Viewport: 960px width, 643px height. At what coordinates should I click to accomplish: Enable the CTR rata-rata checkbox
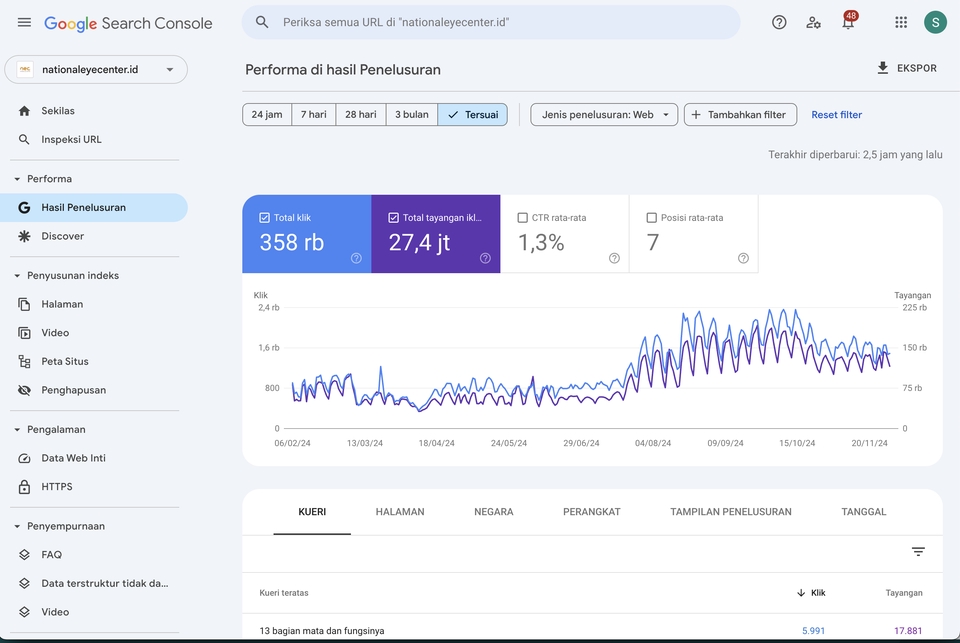point(523,217)
